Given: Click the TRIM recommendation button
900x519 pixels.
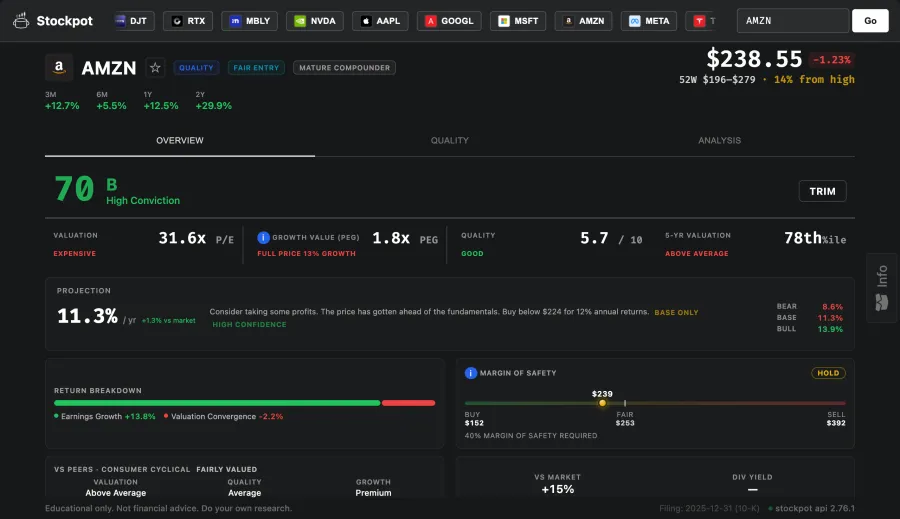Looking at the screenshot, I should tap(823, 191).
